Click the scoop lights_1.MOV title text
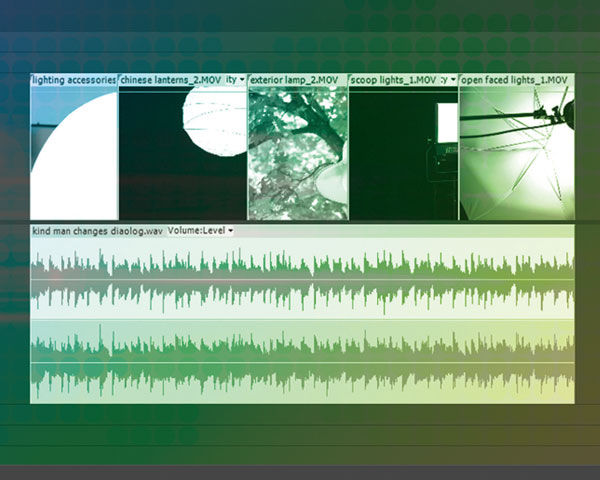The image size is (600, 480). (x=393, y=79)
